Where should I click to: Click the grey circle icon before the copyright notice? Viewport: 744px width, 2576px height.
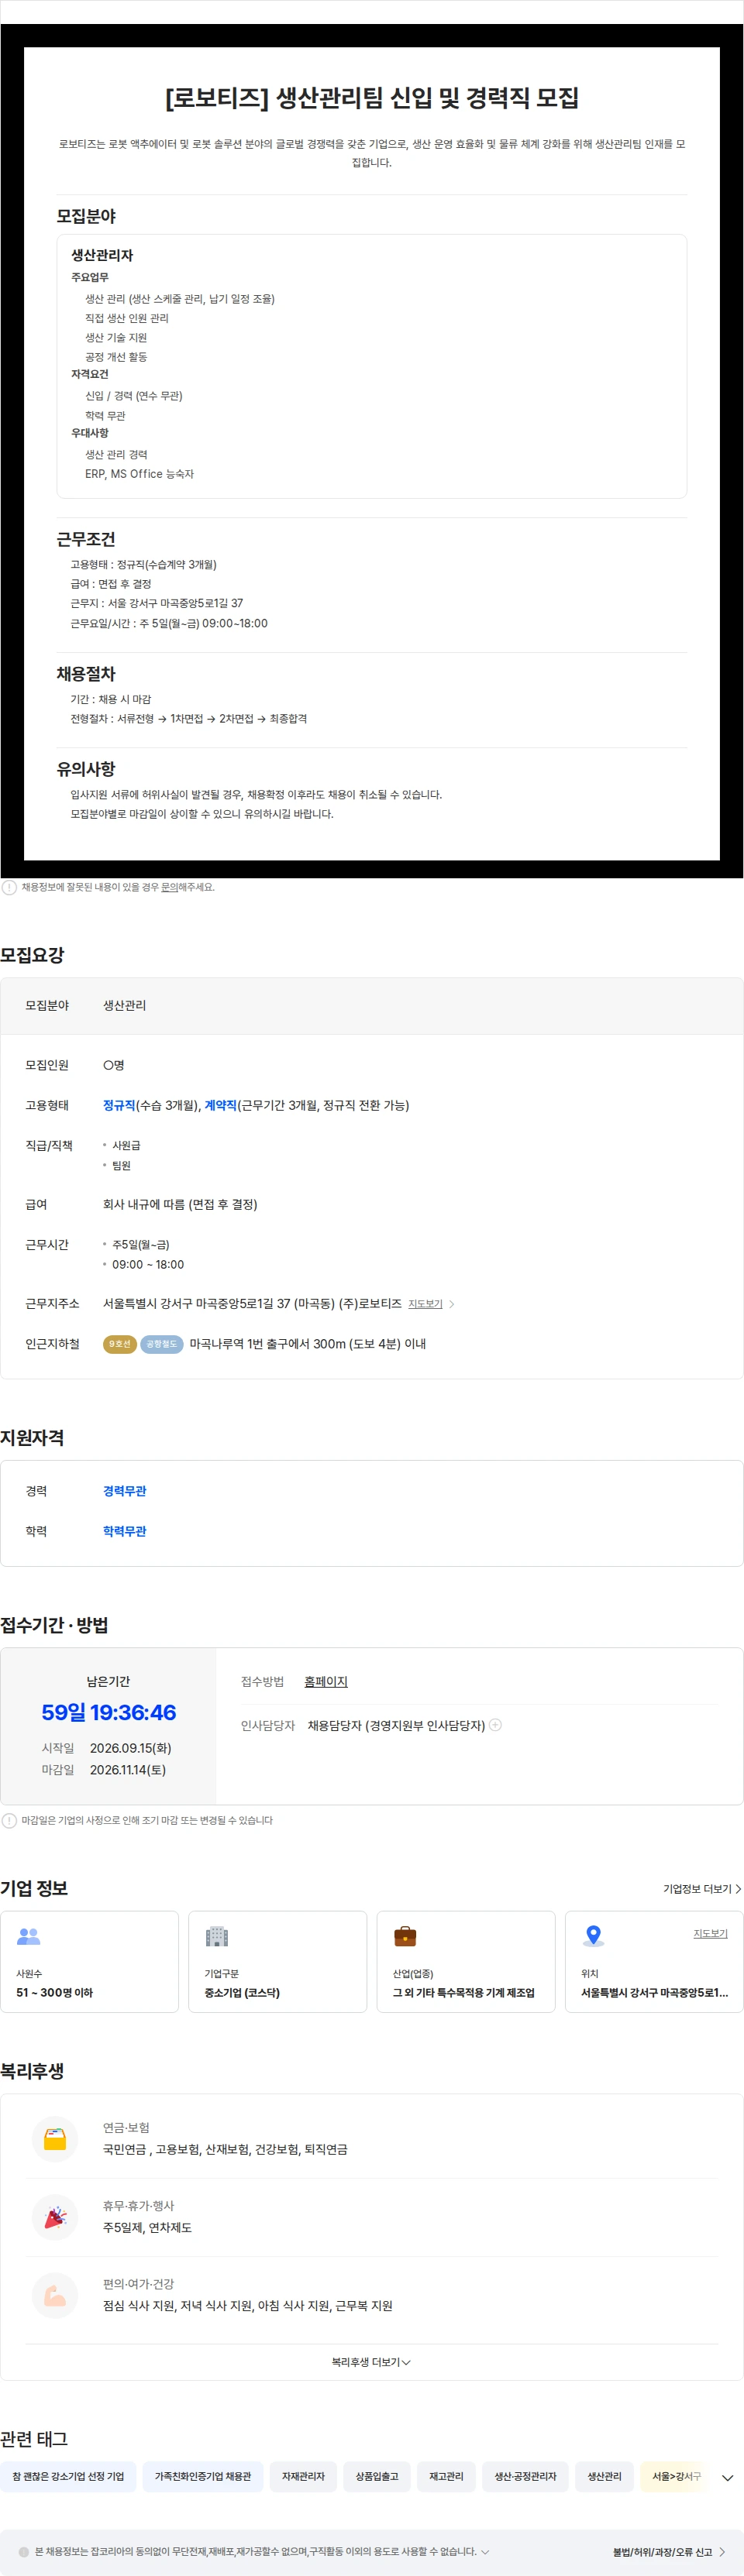point(24,2552)
